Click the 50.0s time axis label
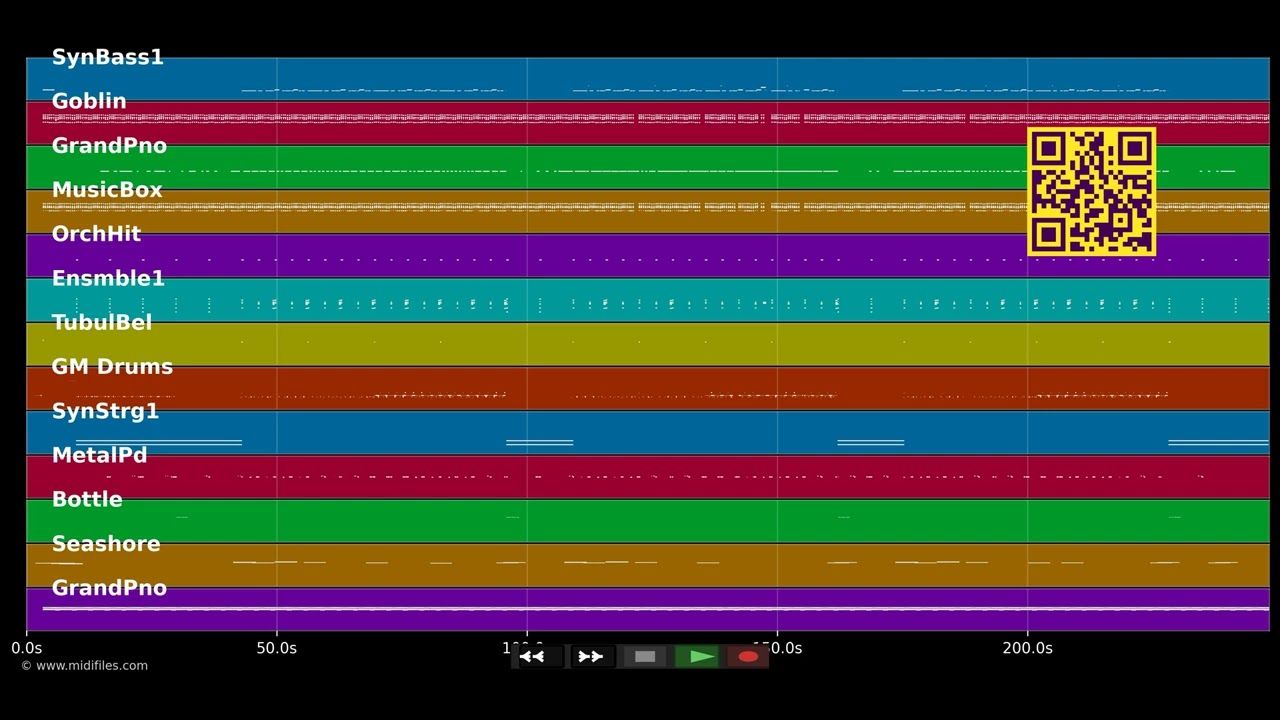1280x720 pixels. pos(277,648)
